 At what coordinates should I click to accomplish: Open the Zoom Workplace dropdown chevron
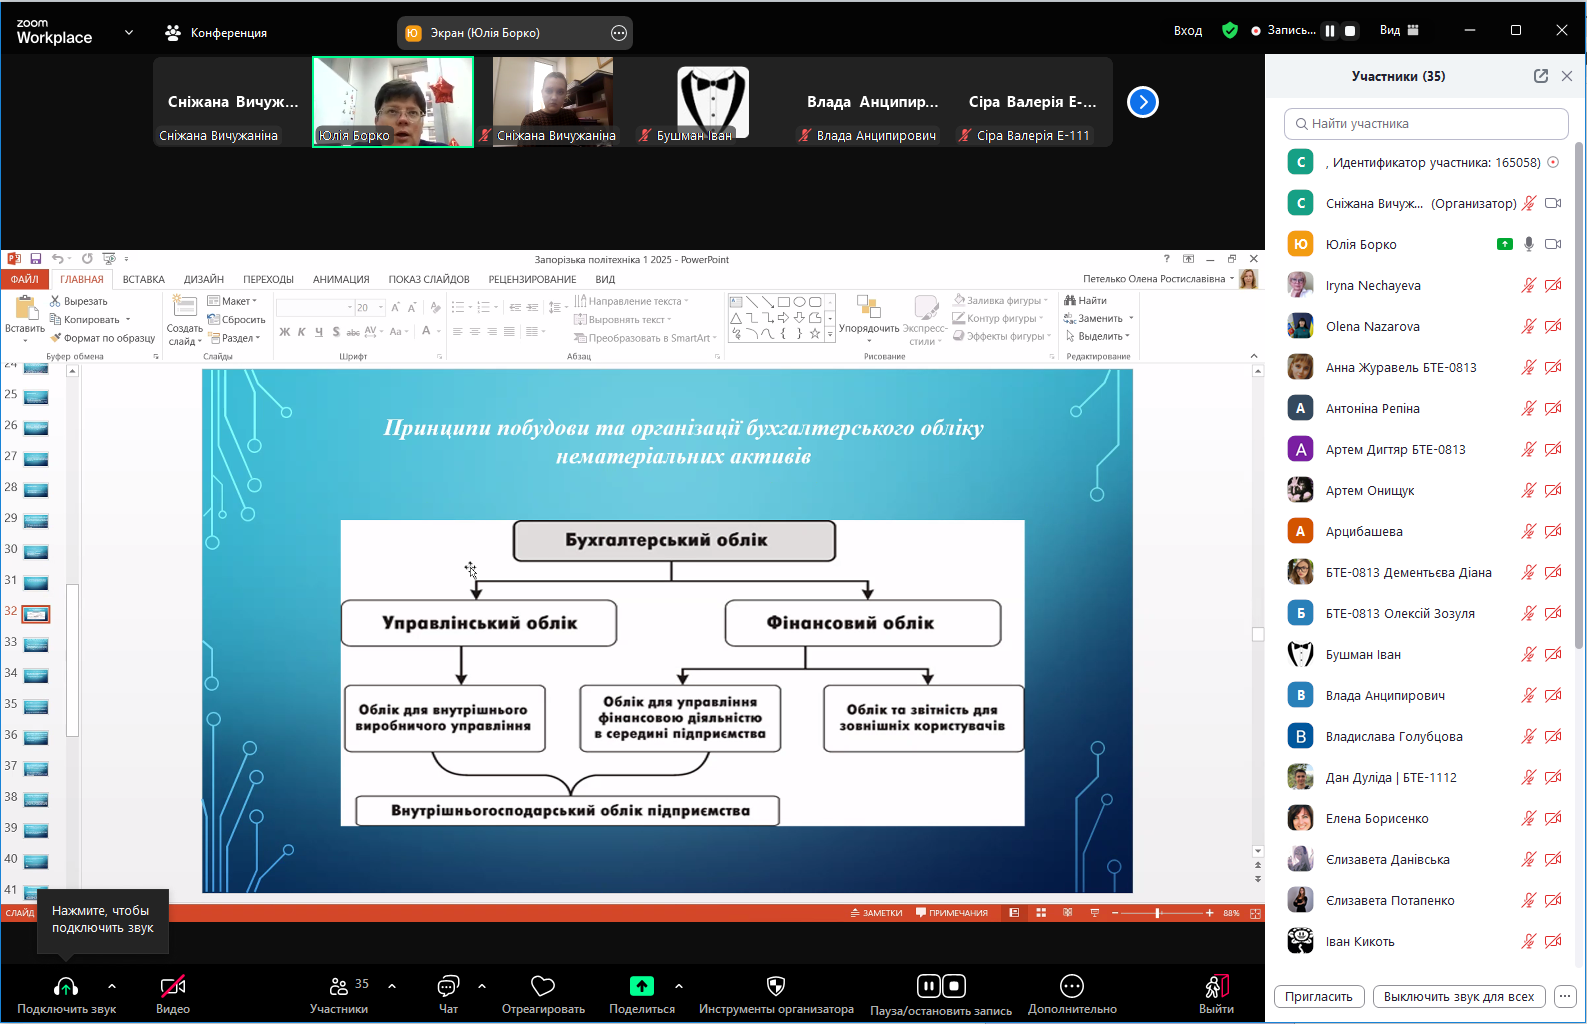[x=129, y=32]
